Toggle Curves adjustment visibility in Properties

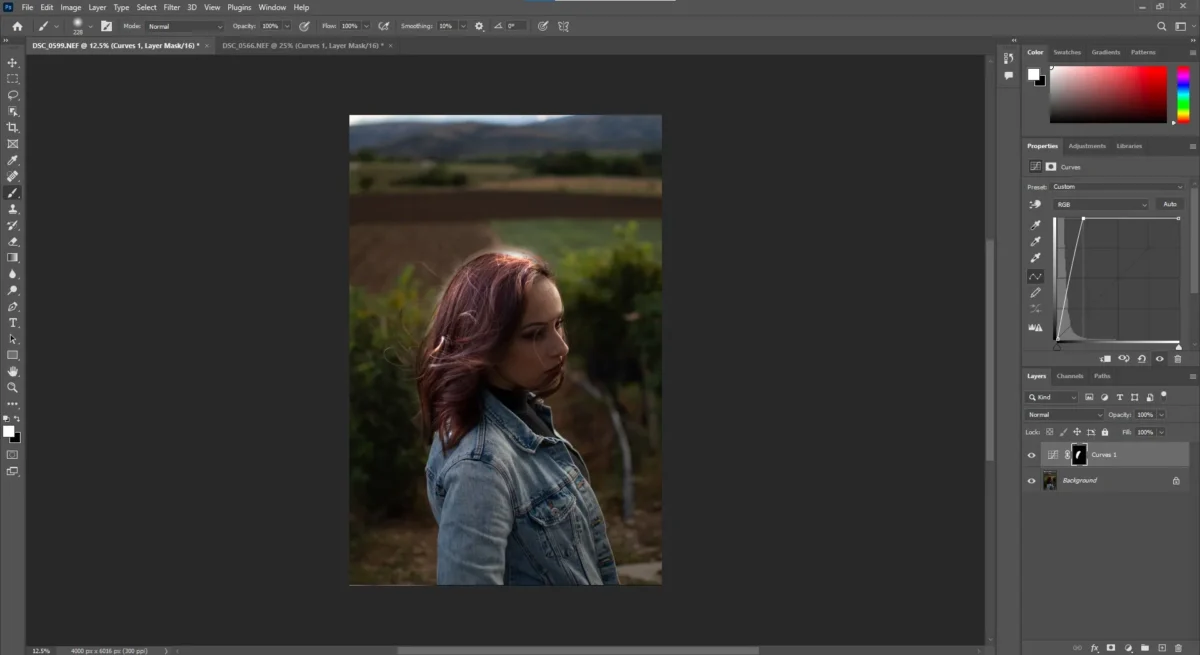(x=1159, y=358)
